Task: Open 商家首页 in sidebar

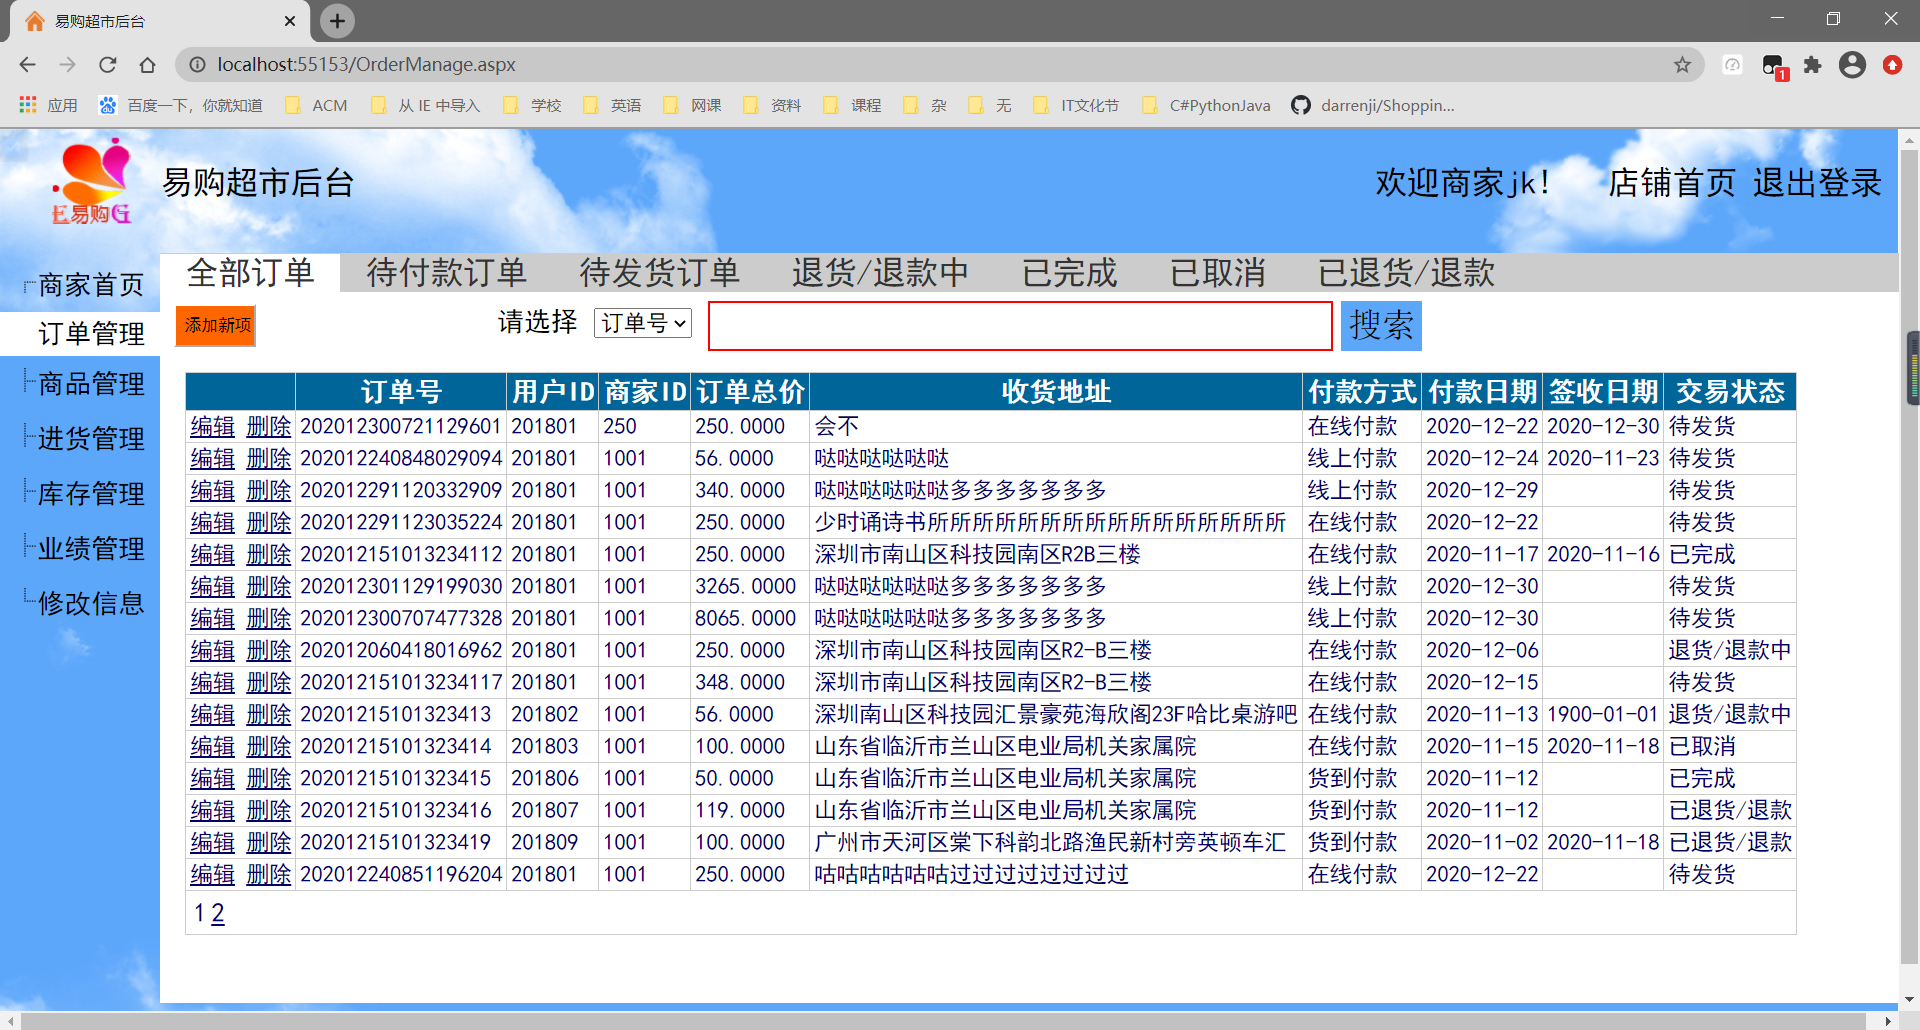Action: pyautogui.click(x=91, y=285)
